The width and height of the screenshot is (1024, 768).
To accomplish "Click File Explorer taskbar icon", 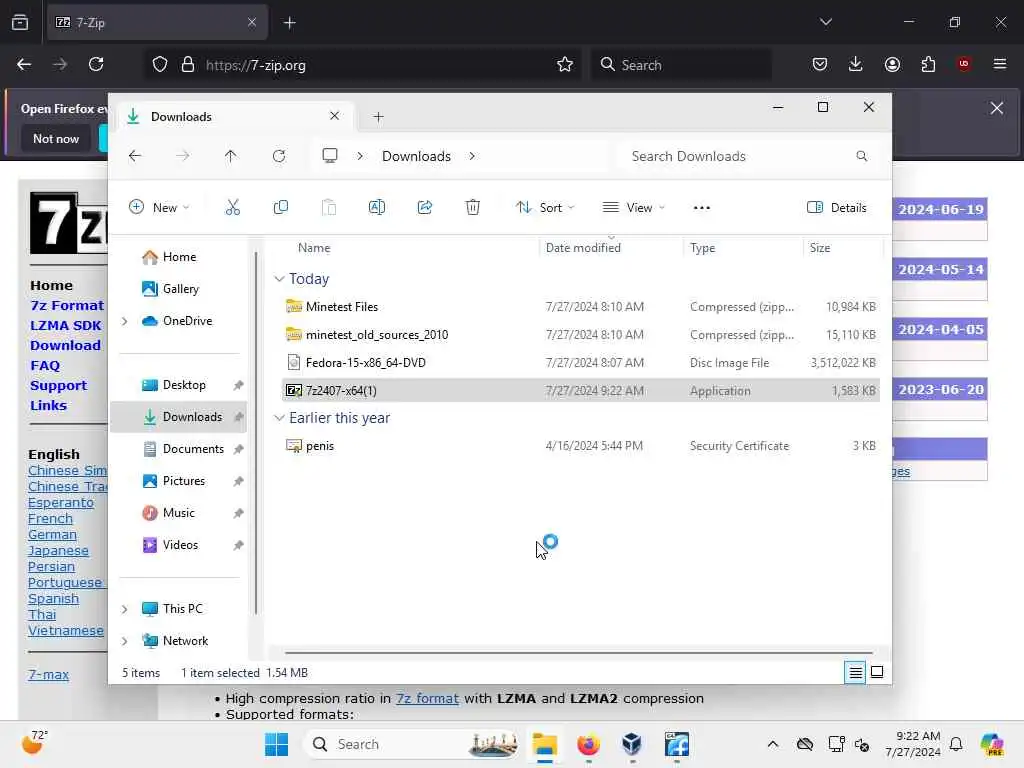I will pyautogui.click(x=545, y=744).
